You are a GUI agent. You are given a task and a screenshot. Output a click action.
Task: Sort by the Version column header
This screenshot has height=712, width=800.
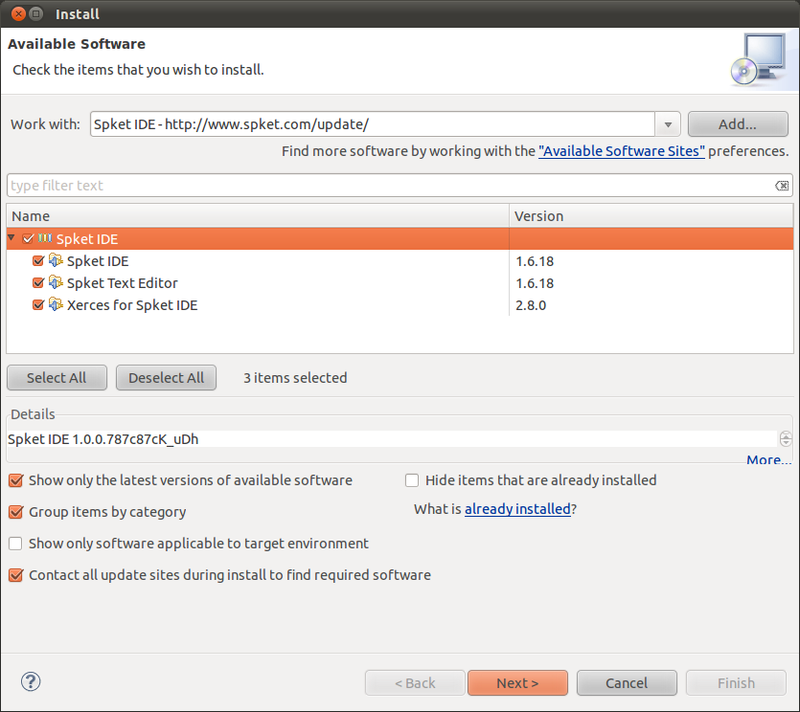(651, 216)
